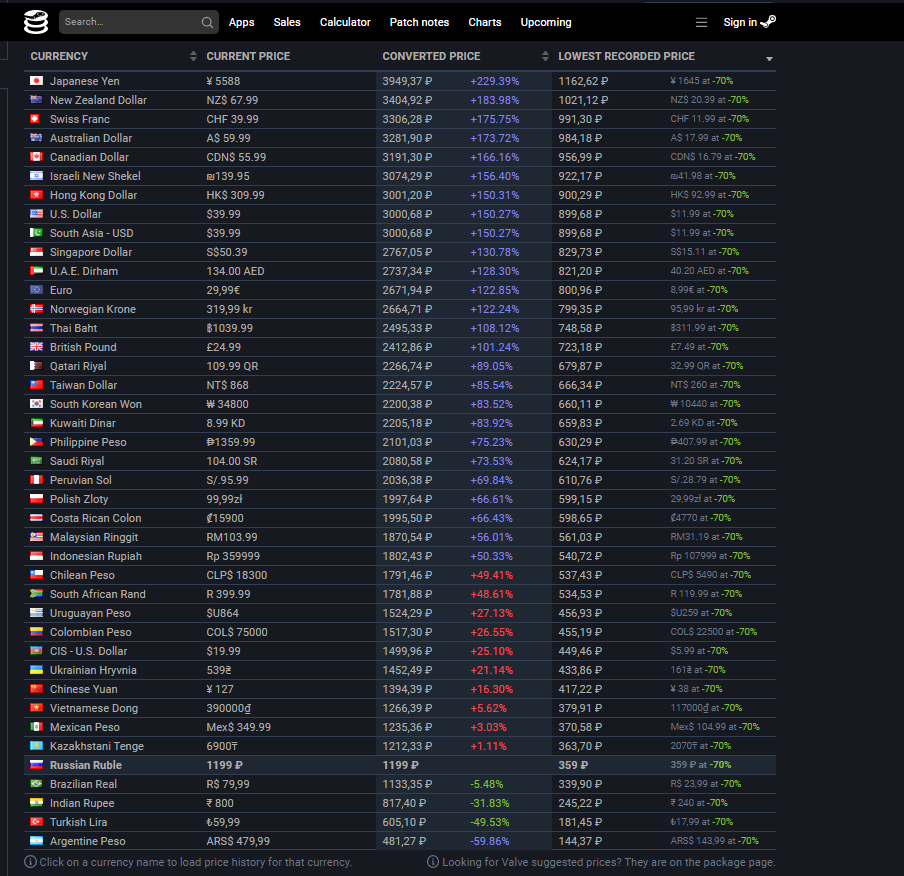Click the Steam icon beside Sign in
904x876 pixels.
[769, 22]
